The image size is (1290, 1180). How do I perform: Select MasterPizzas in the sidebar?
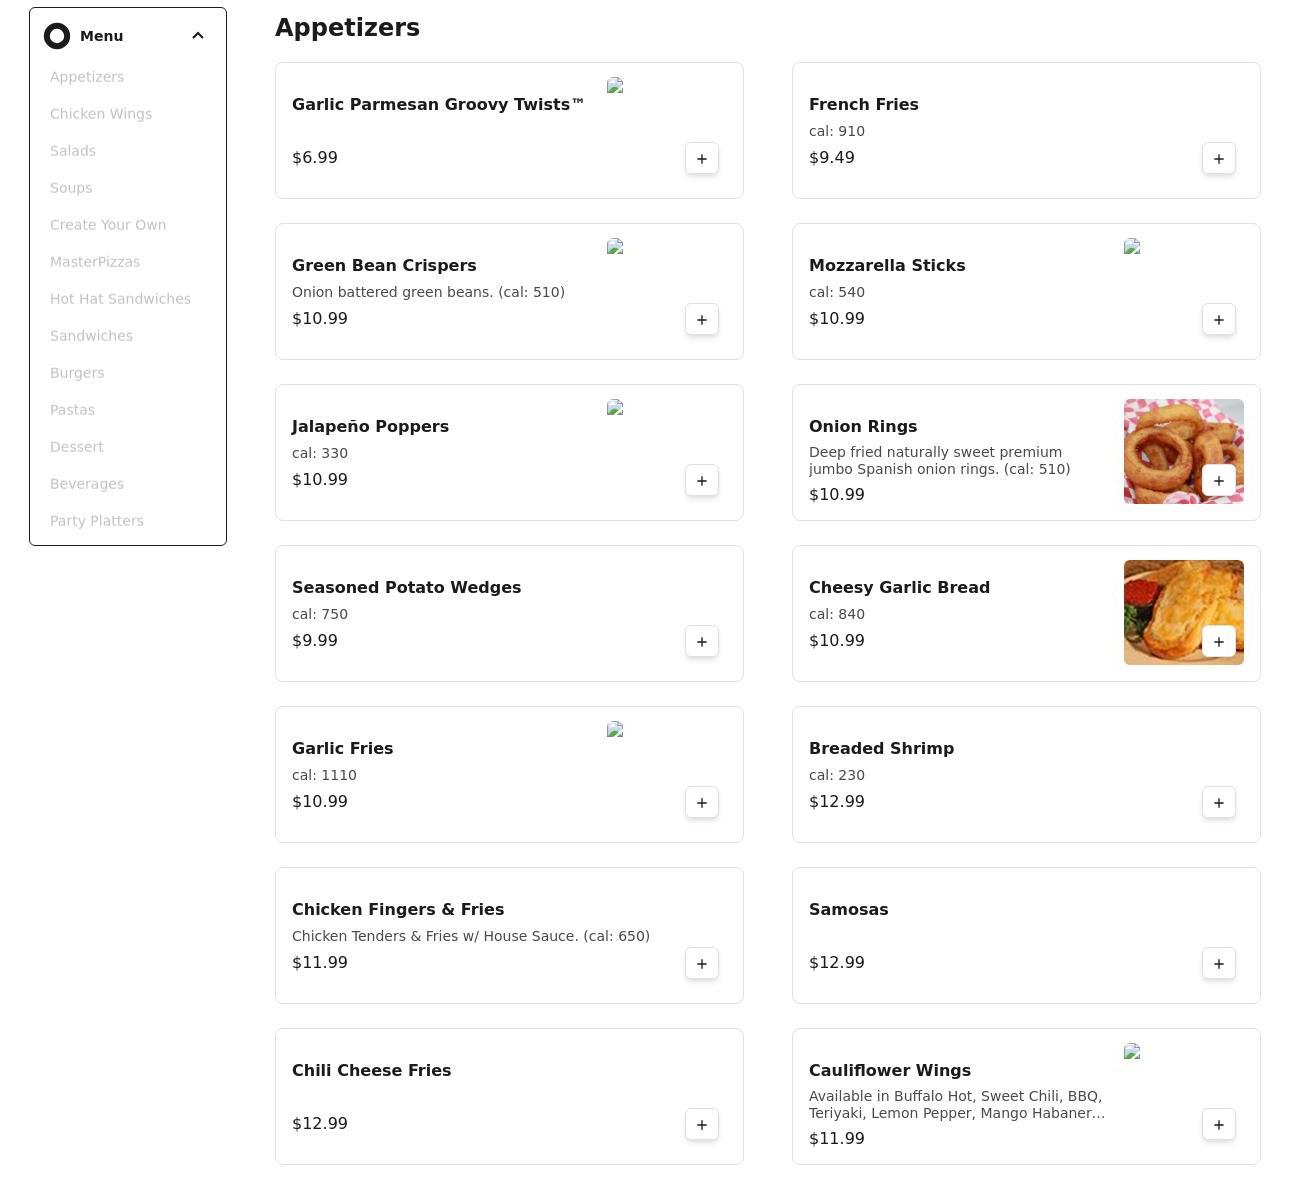point(95,262)
